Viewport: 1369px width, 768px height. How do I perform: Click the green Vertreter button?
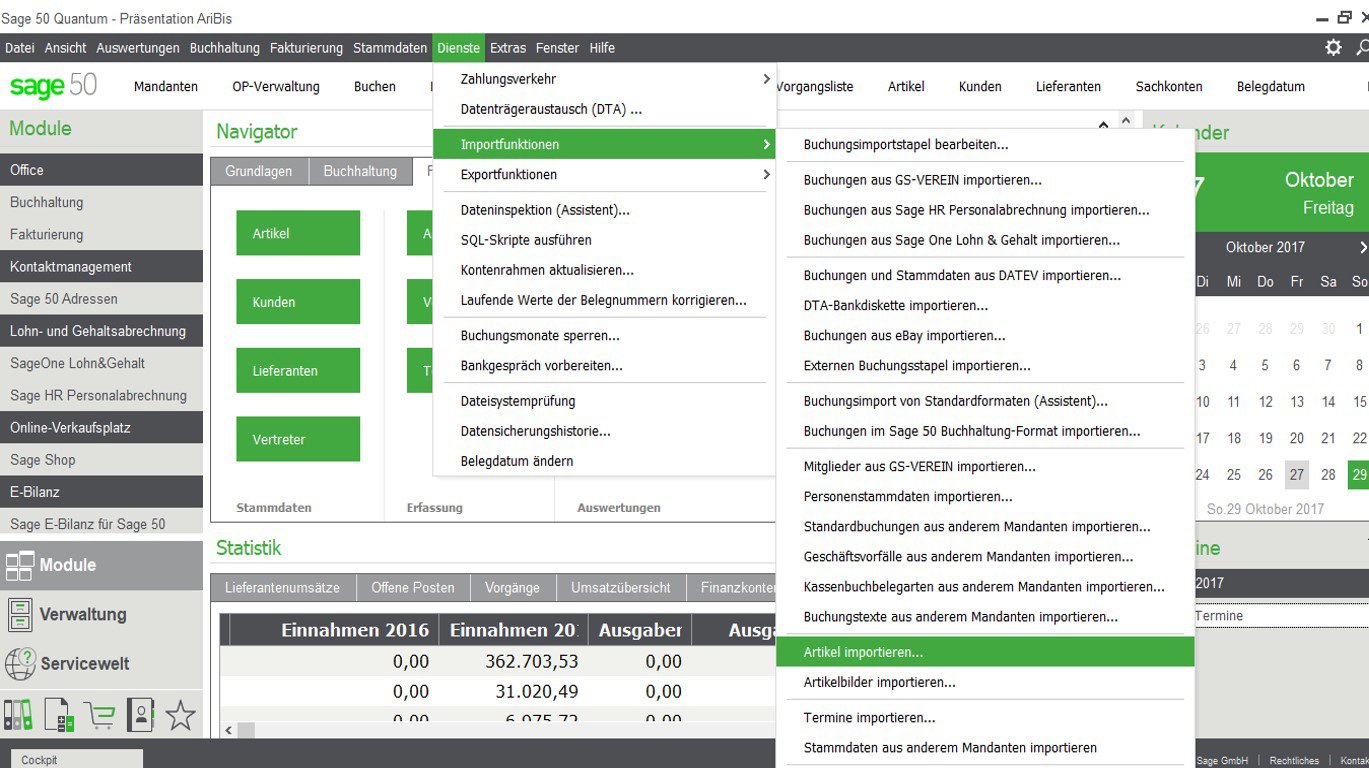point(298,439)
